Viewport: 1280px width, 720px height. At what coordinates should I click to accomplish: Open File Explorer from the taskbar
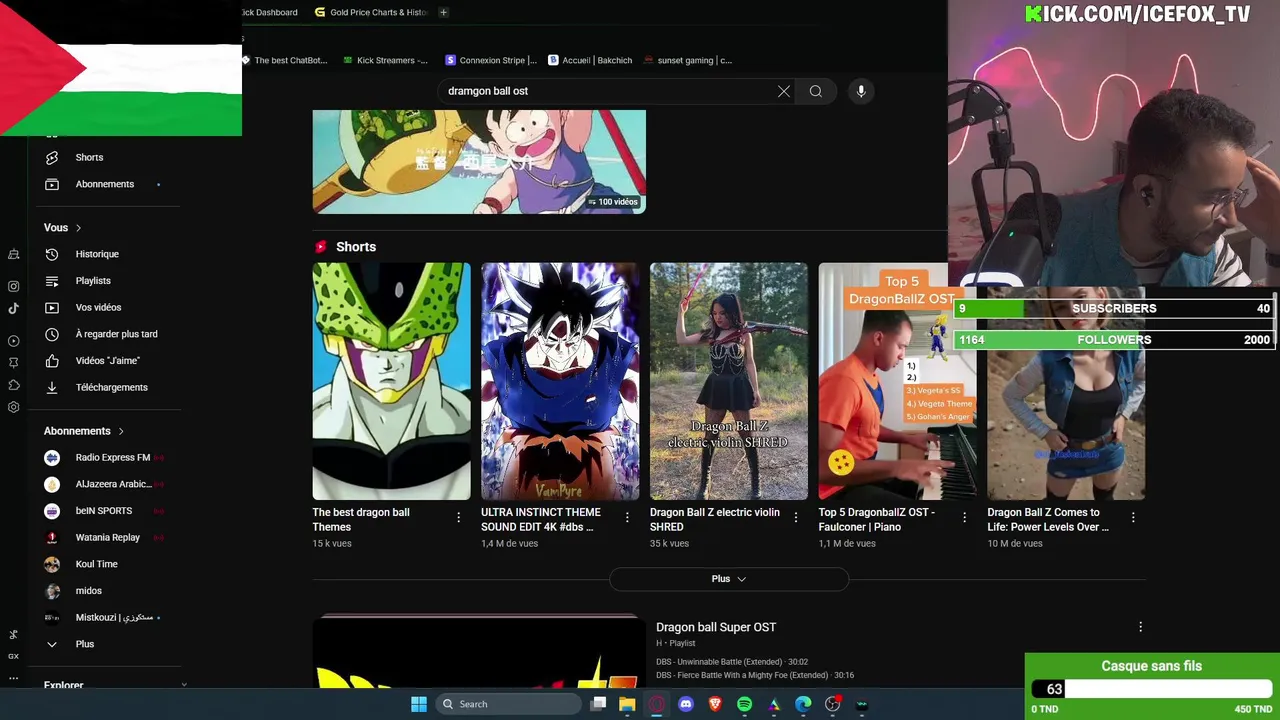coord(627,704)
